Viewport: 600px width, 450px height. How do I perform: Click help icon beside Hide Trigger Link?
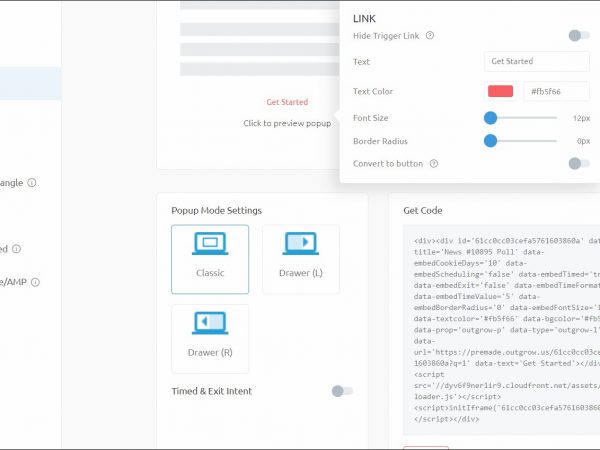pyautogui.click(x=430, y=36)
